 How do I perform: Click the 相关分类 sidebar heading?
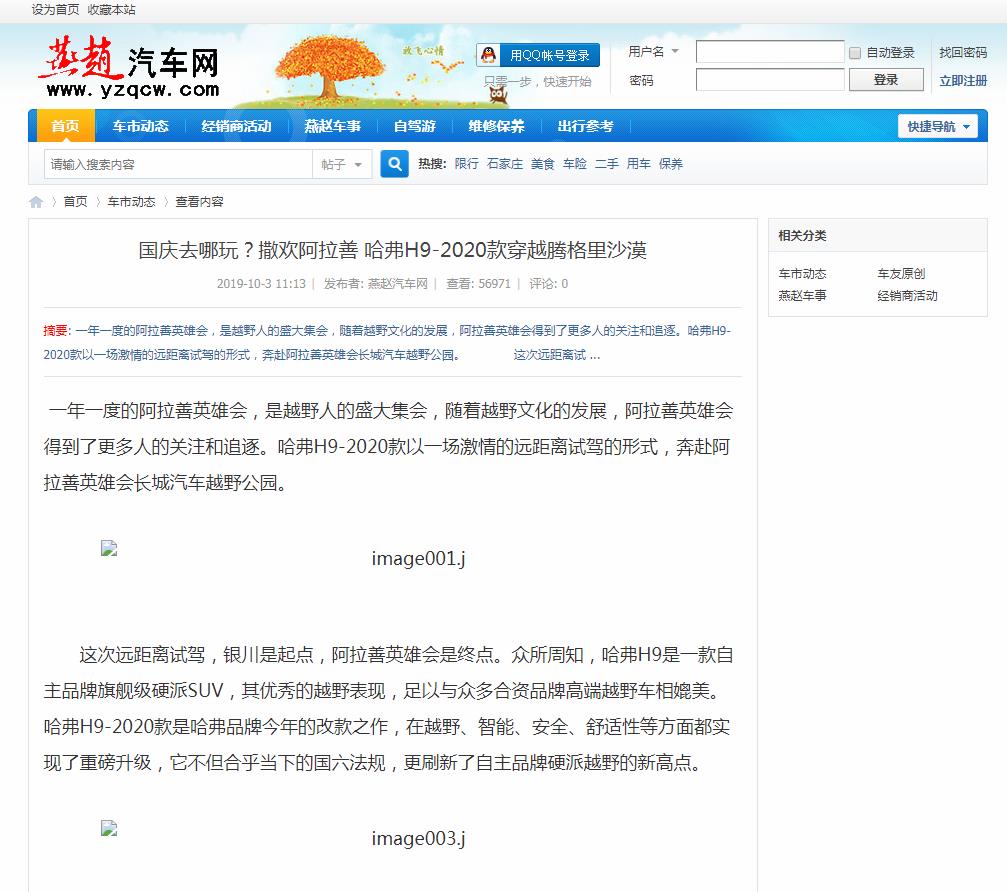coord(802,236)
